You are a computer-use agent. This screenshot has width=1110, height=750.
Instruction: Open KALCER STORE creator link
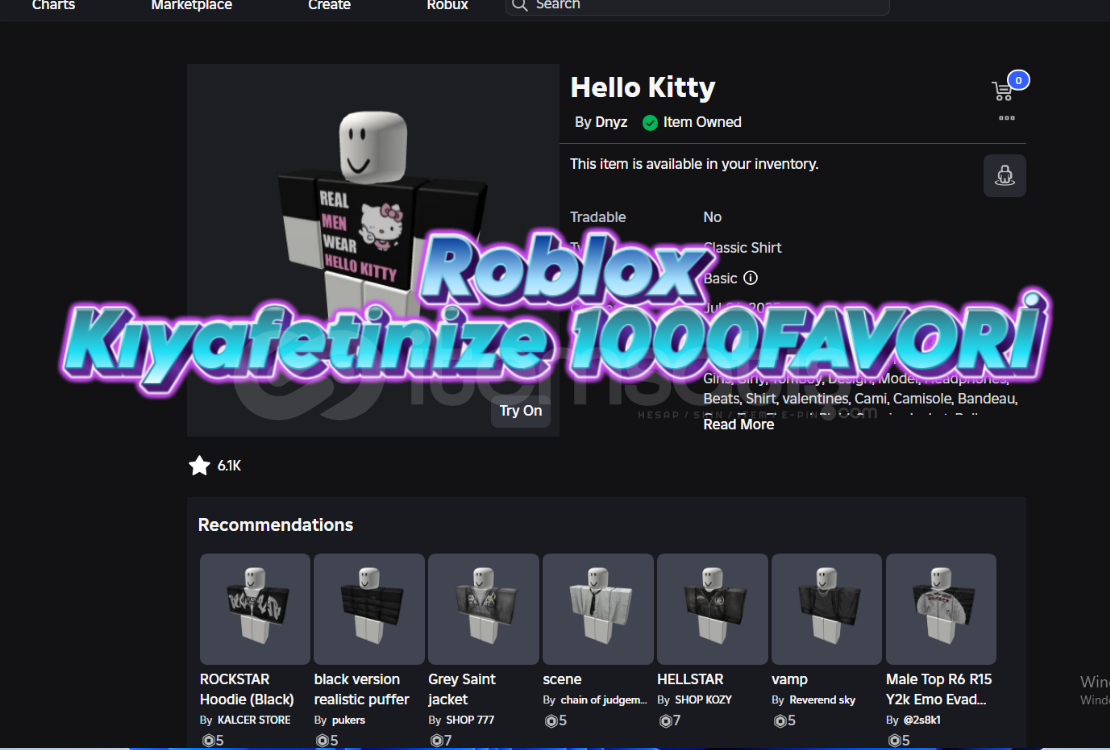click(x=253, y=720)
